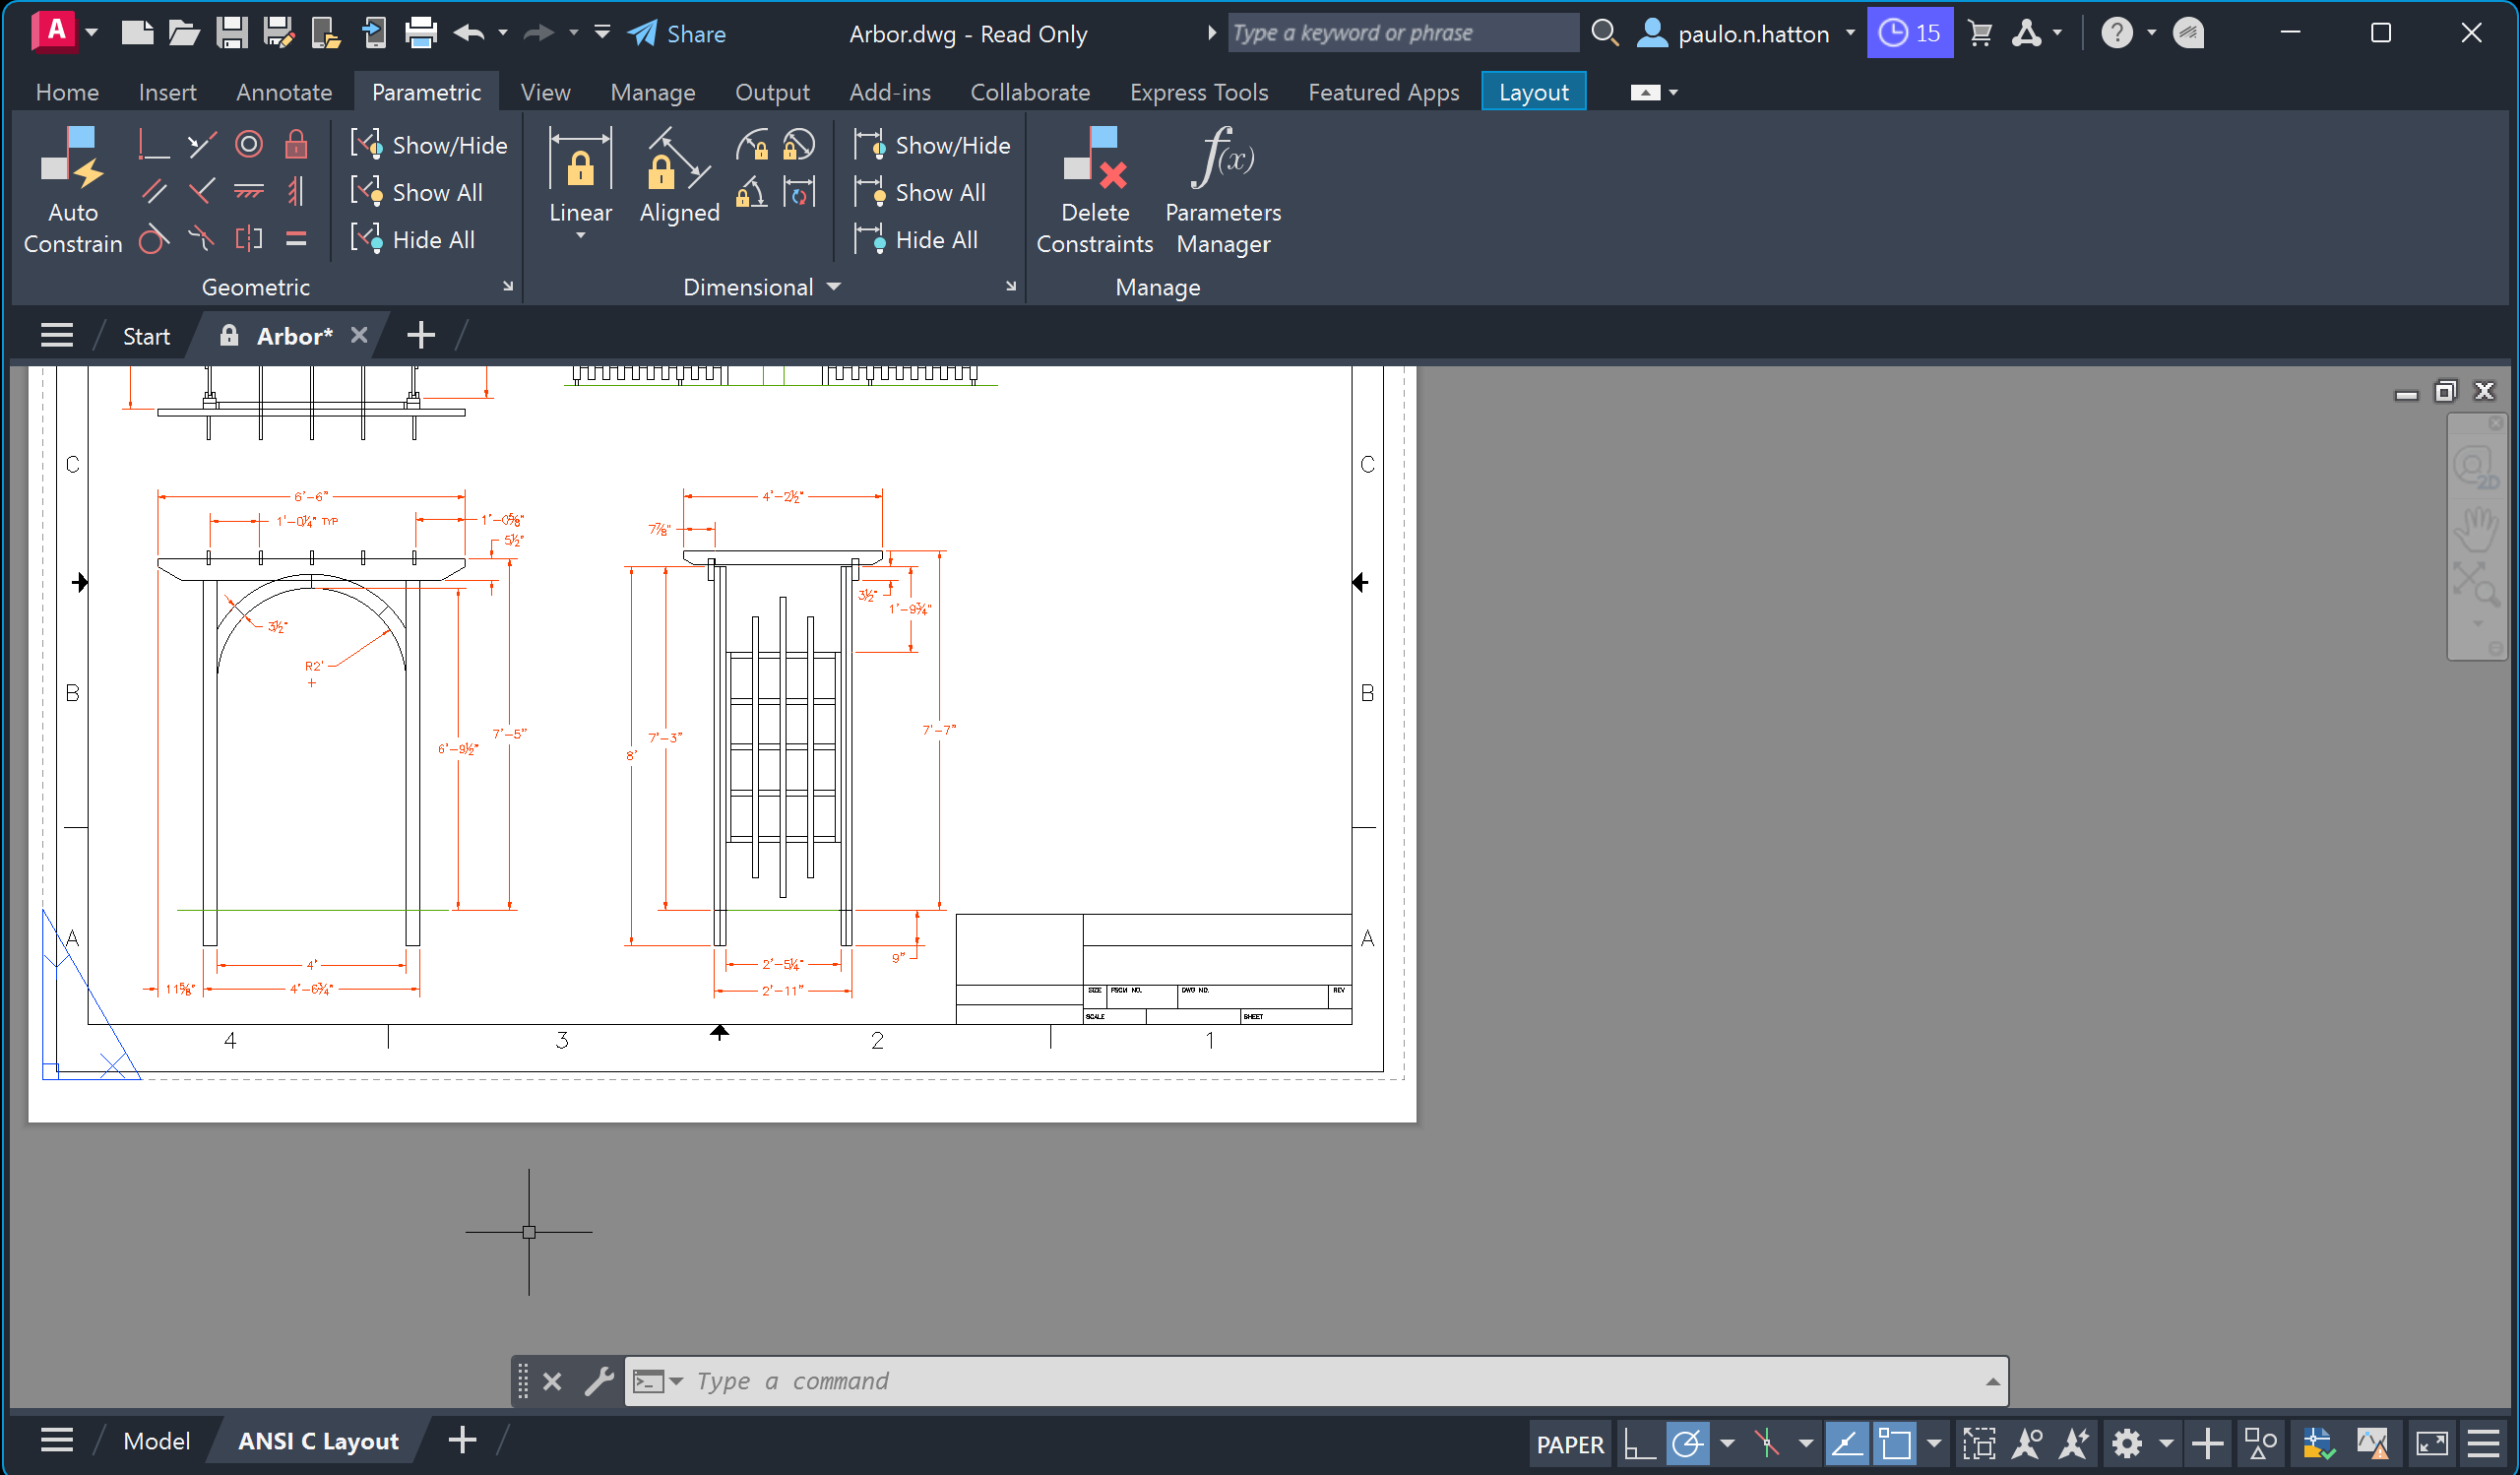Screen dimensions: 2520x1475
Task: Open the Layout ribbon tab
Action: click(x=1533, y=92)
